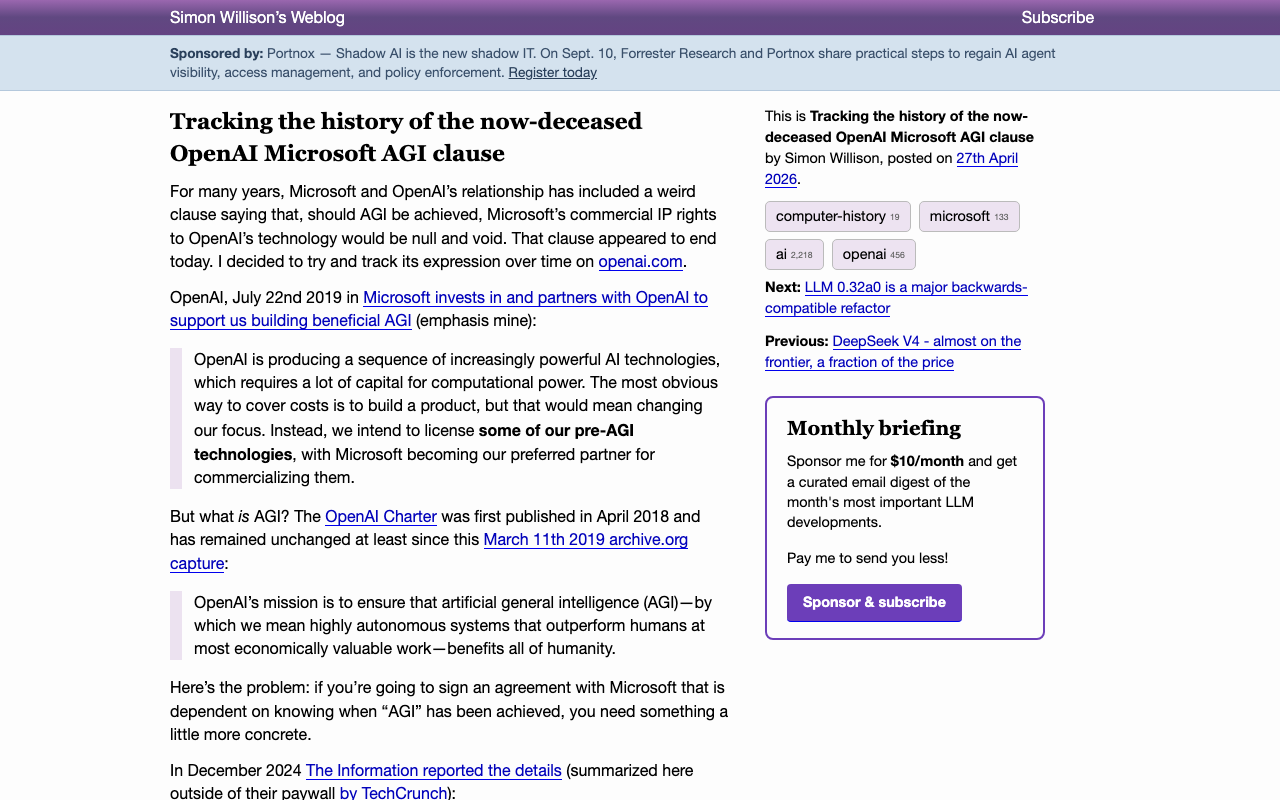Select the ai tag
Viewport: 1280px width, 800px height.
[x=794, y=254]
